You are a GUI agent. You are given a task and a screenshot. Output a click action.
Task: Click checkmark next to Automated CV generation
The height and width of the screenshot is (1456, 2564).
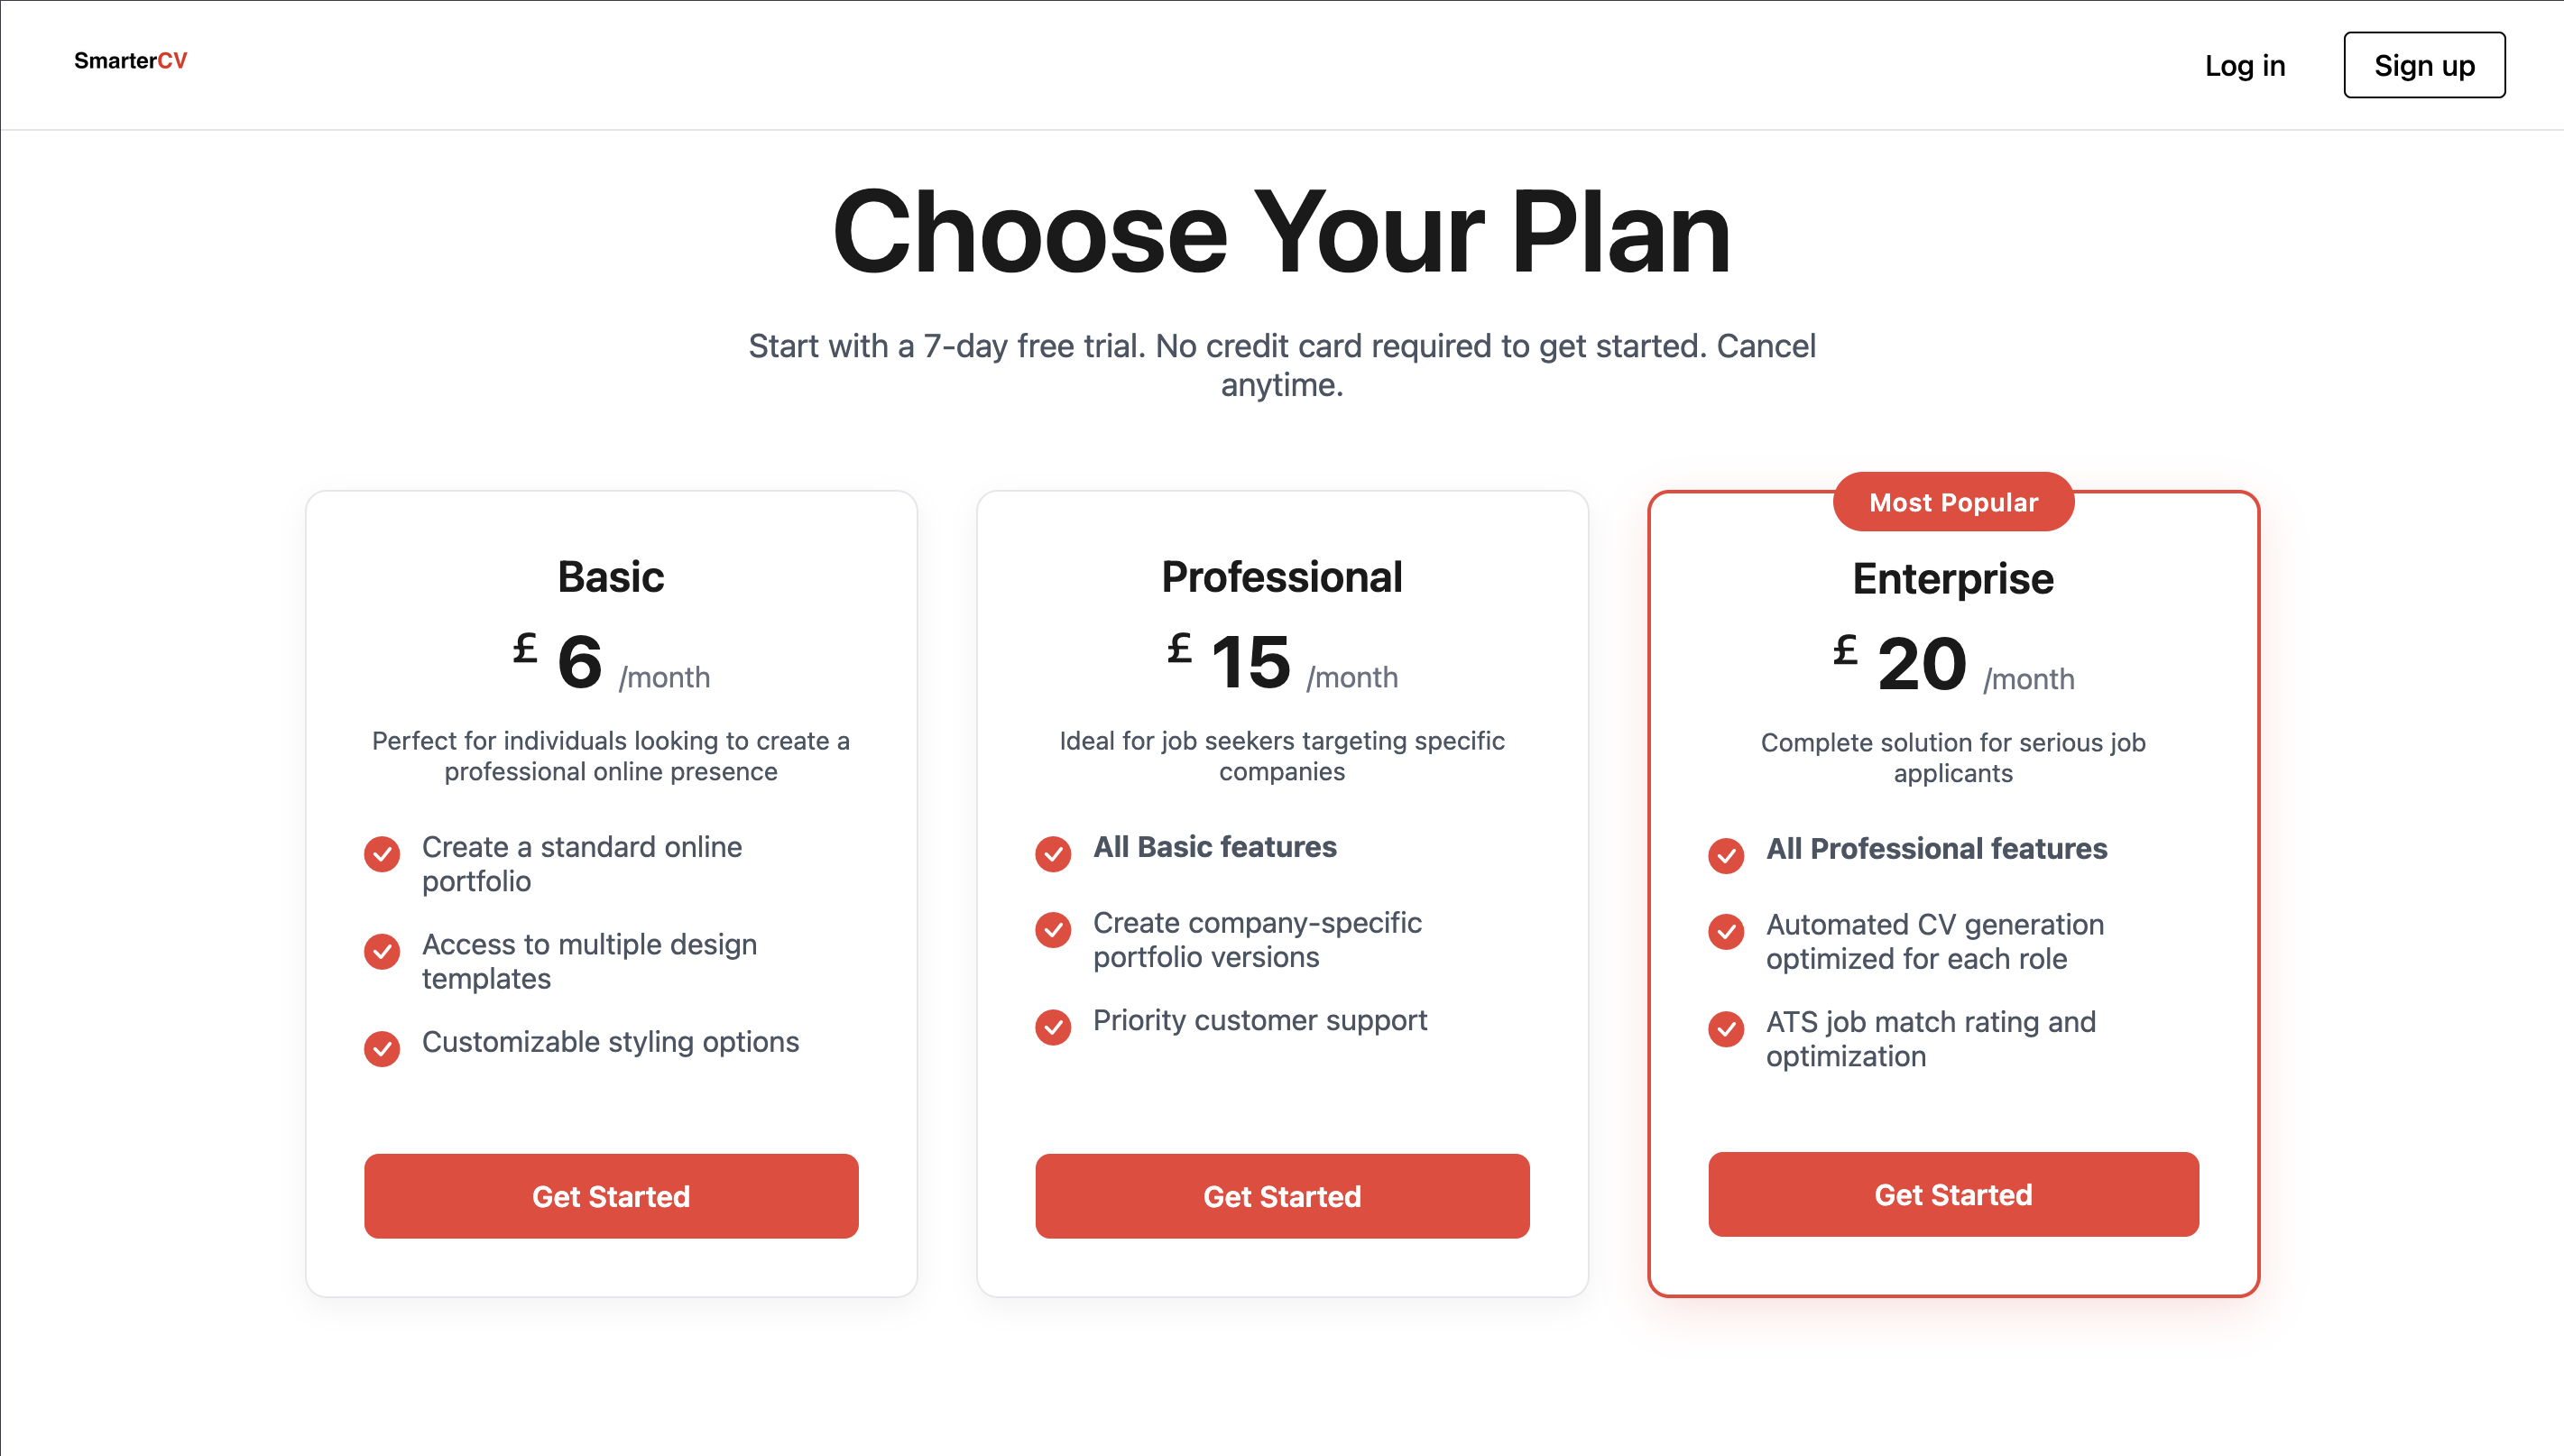pos(1725,932)
